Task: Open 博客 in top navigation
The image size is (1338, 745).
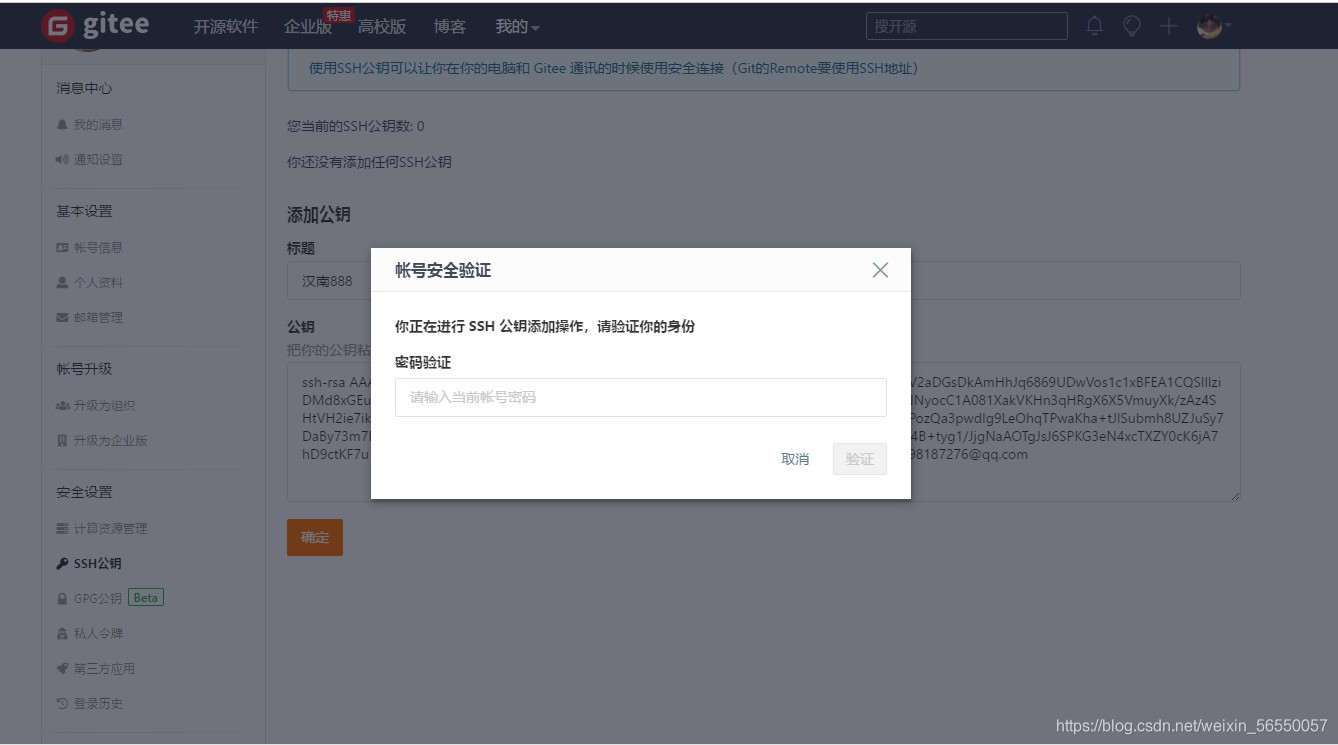Action: [x=450, y=27]
